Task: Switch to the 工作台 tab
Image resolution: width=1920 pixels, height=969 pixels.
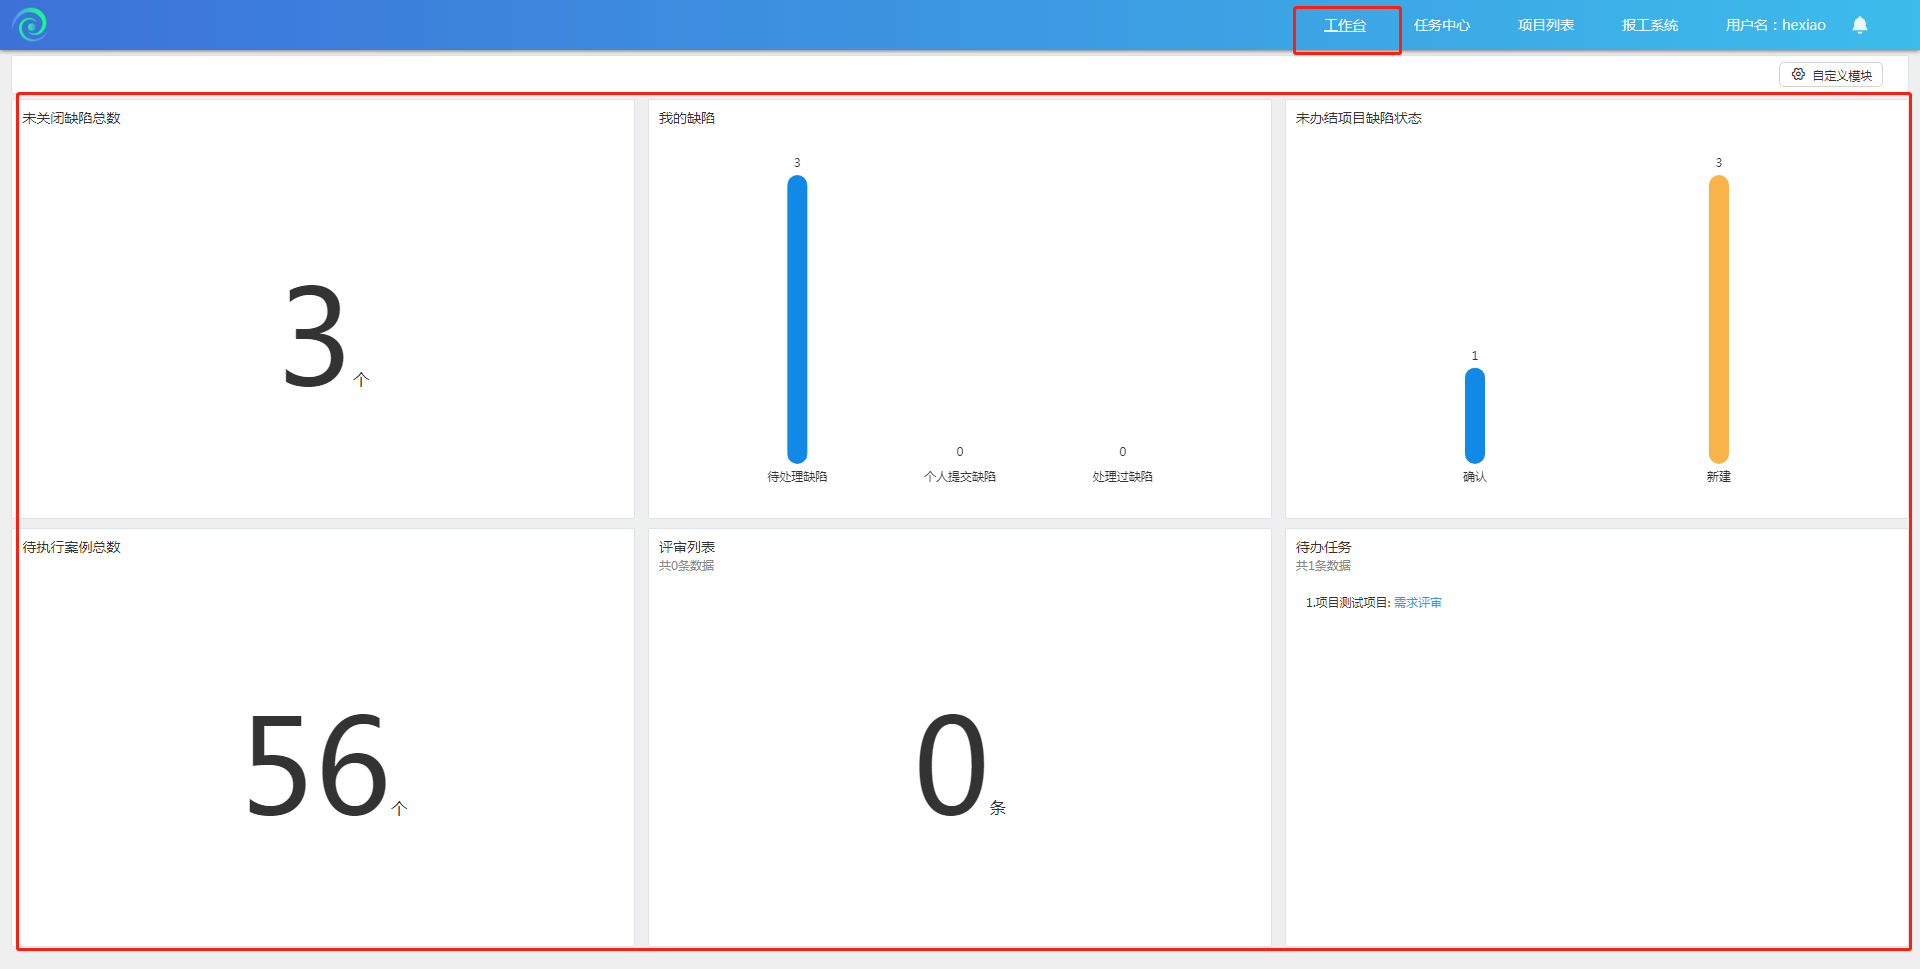Action: pos(1344,26)
